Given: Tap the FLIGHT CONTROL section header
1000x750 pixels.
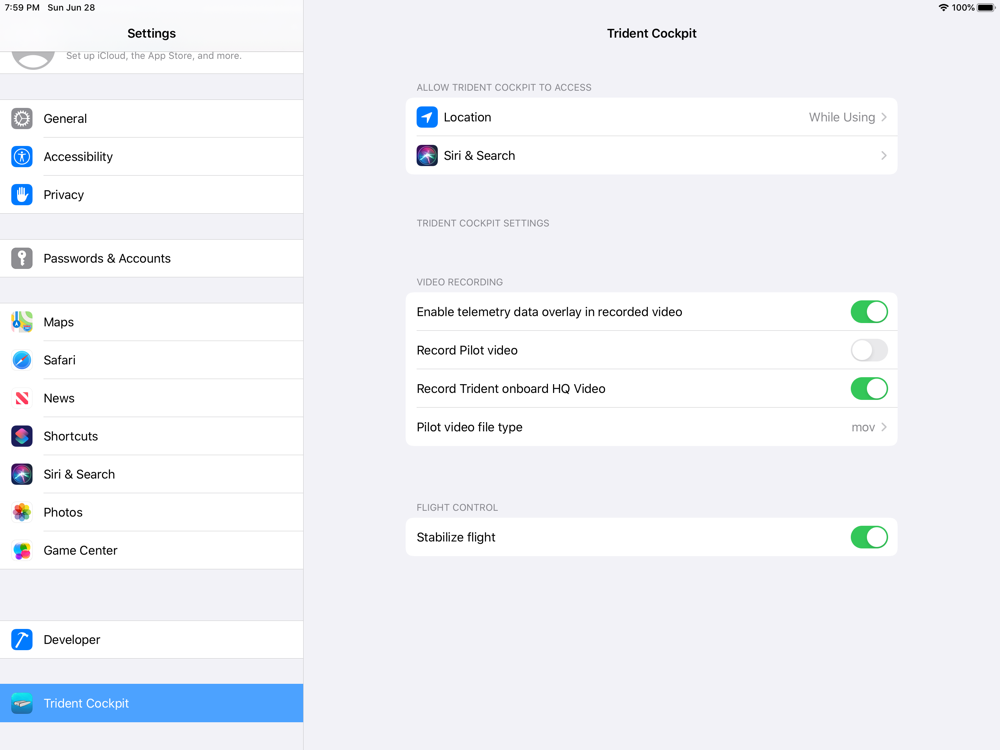Looking at the screenshot, I should (x=457, y=508).
